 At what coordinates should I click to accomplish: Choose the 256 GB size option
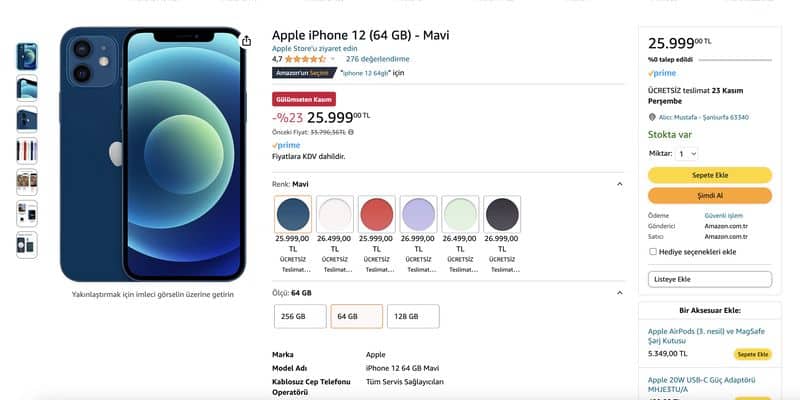(300, 316)
